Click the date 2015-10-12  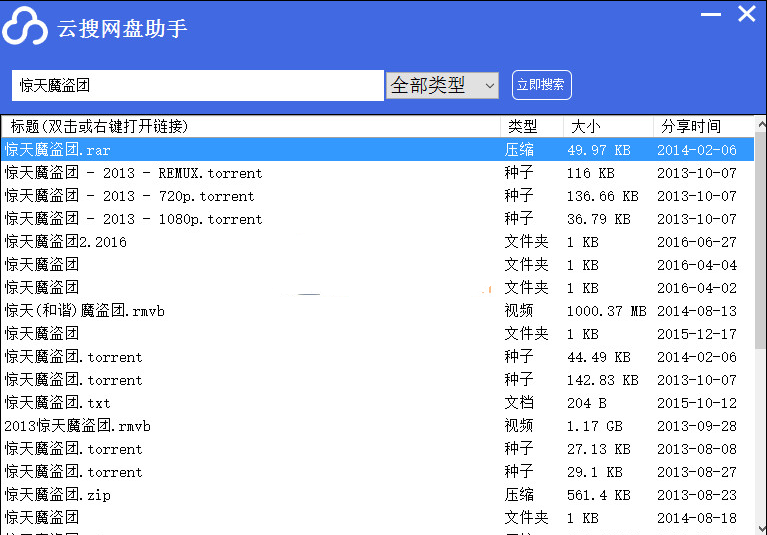[697, 403]
